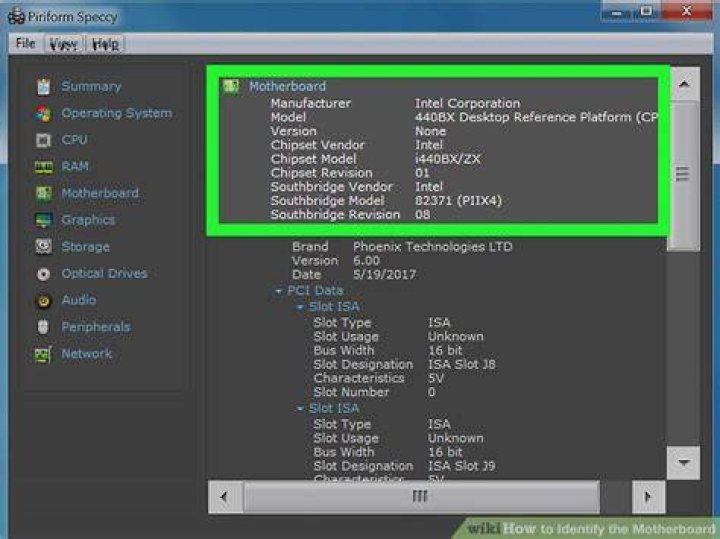Image resolution: width=720 pixels, height=539 pixels.
Task: Click the Optical Drives disc icon
Action: (44, 274)
